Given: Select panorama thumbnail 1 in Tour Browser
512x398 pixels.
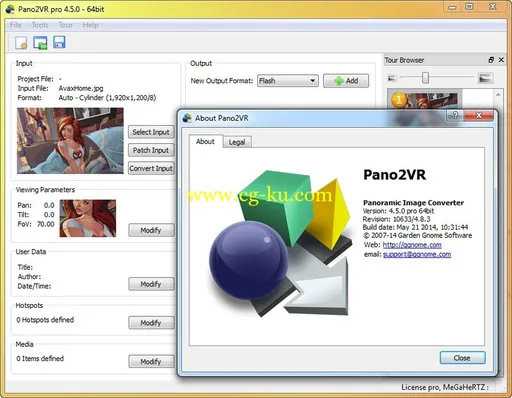Looking at the screenshot, I should pyautogui.click(x=424, y=100).
